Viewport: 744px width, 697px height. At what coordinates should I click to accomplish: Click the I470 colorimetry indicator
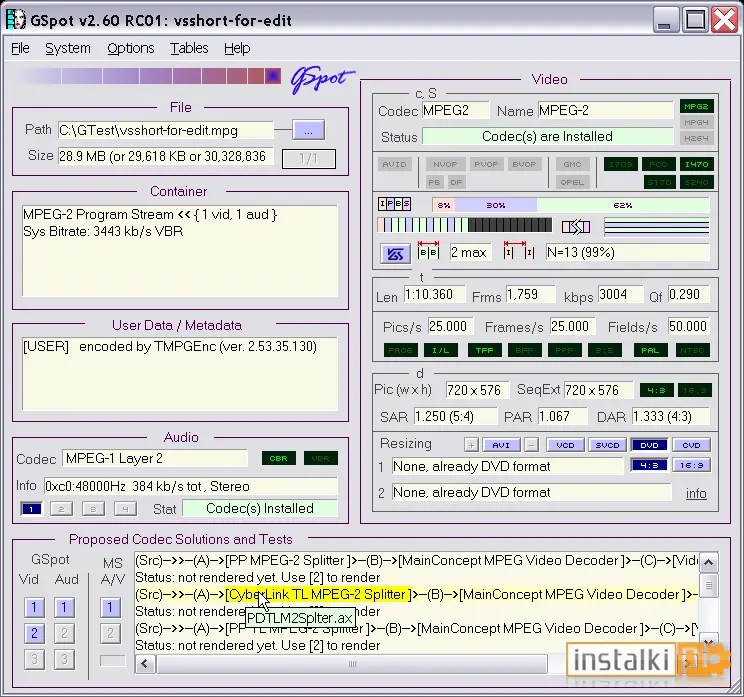click(x=696, y=164)
